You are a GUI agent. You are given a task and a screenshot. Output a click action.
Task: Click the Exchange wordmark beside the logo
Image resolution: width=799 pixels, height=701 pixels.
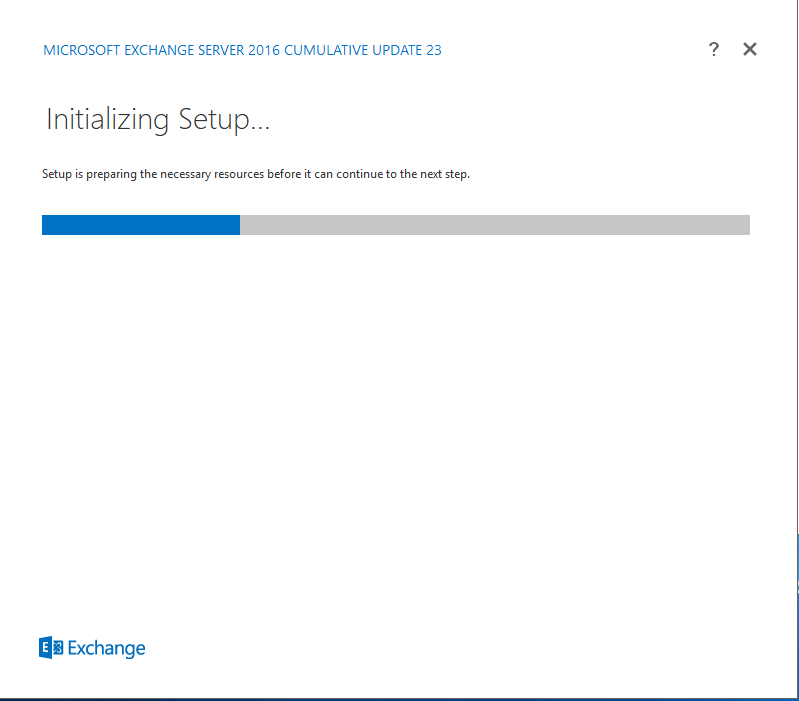click(106, 648)
